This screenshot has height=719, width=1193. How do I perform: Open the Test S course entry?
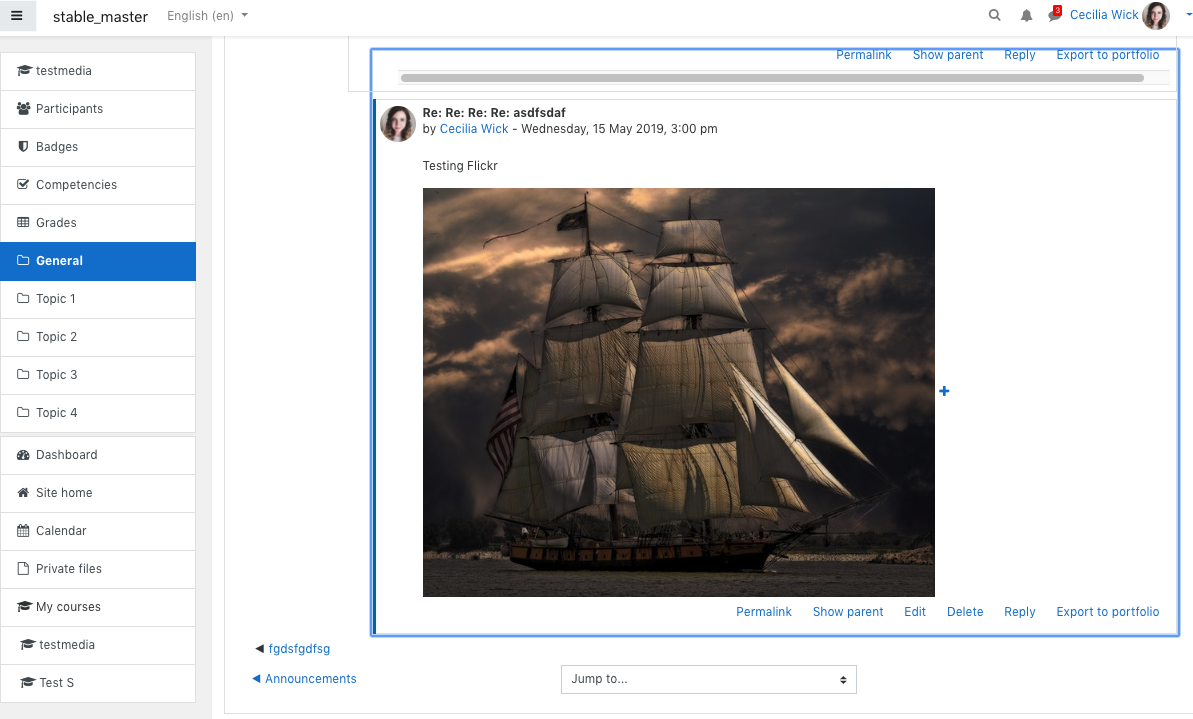coord(98,683)
